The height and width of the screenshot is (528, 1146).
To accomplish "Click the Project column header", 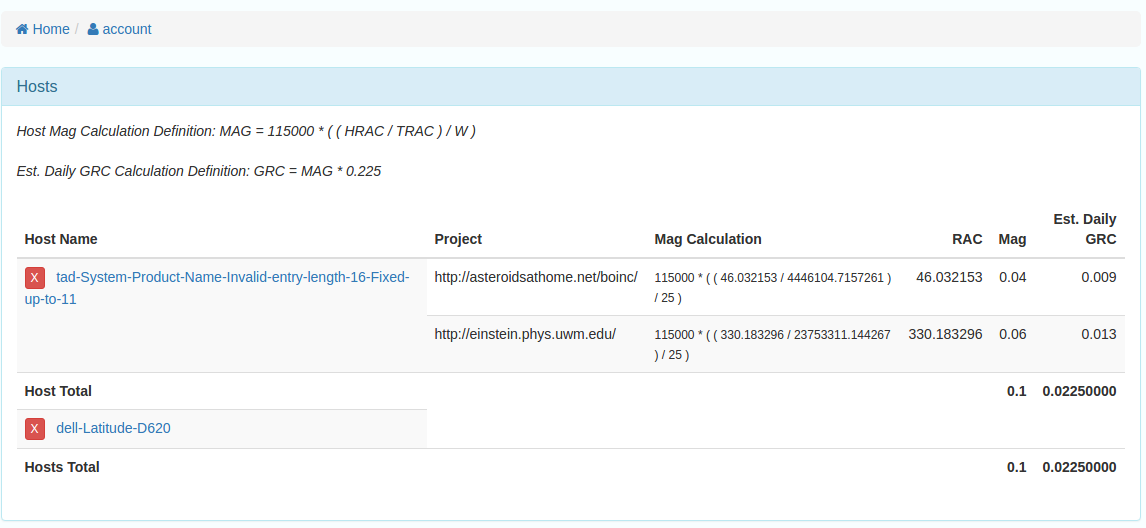I will 458,239.
